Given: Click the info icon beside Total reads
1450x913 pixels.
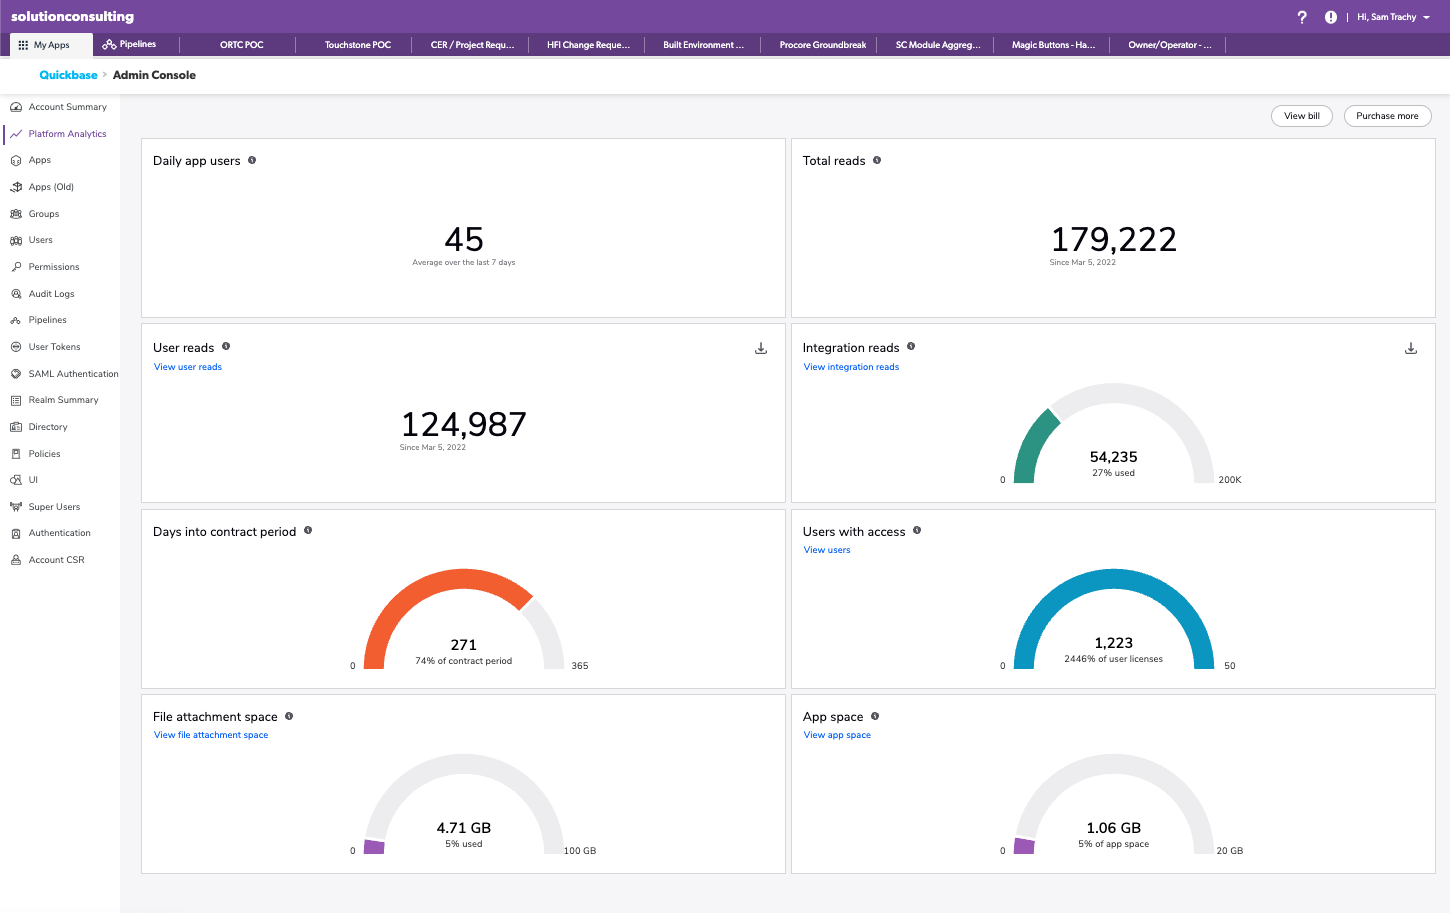Looking at the screenshot, I should pos(877,158).
